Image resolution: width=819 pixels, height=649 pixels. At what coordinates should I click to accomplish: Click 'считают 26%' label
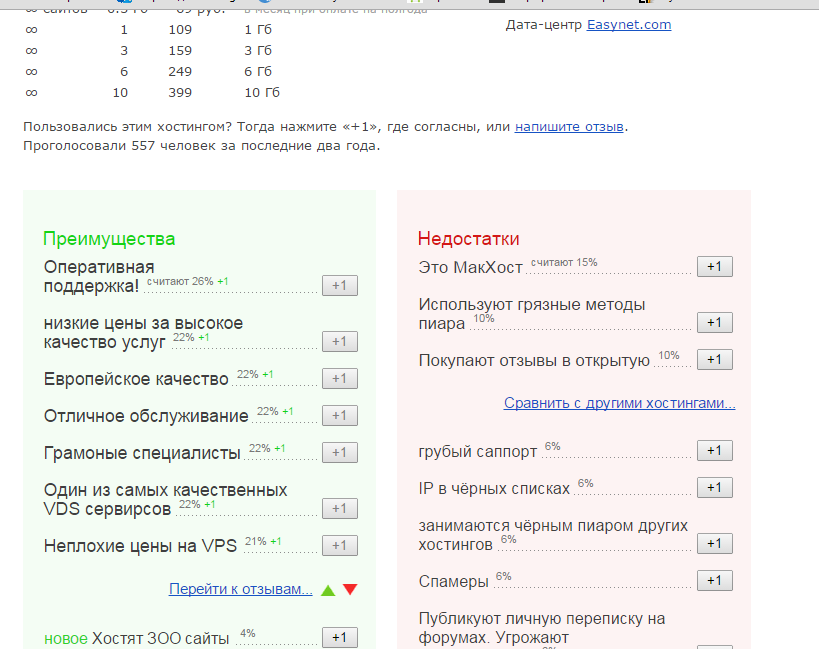(x=180, y=281)
